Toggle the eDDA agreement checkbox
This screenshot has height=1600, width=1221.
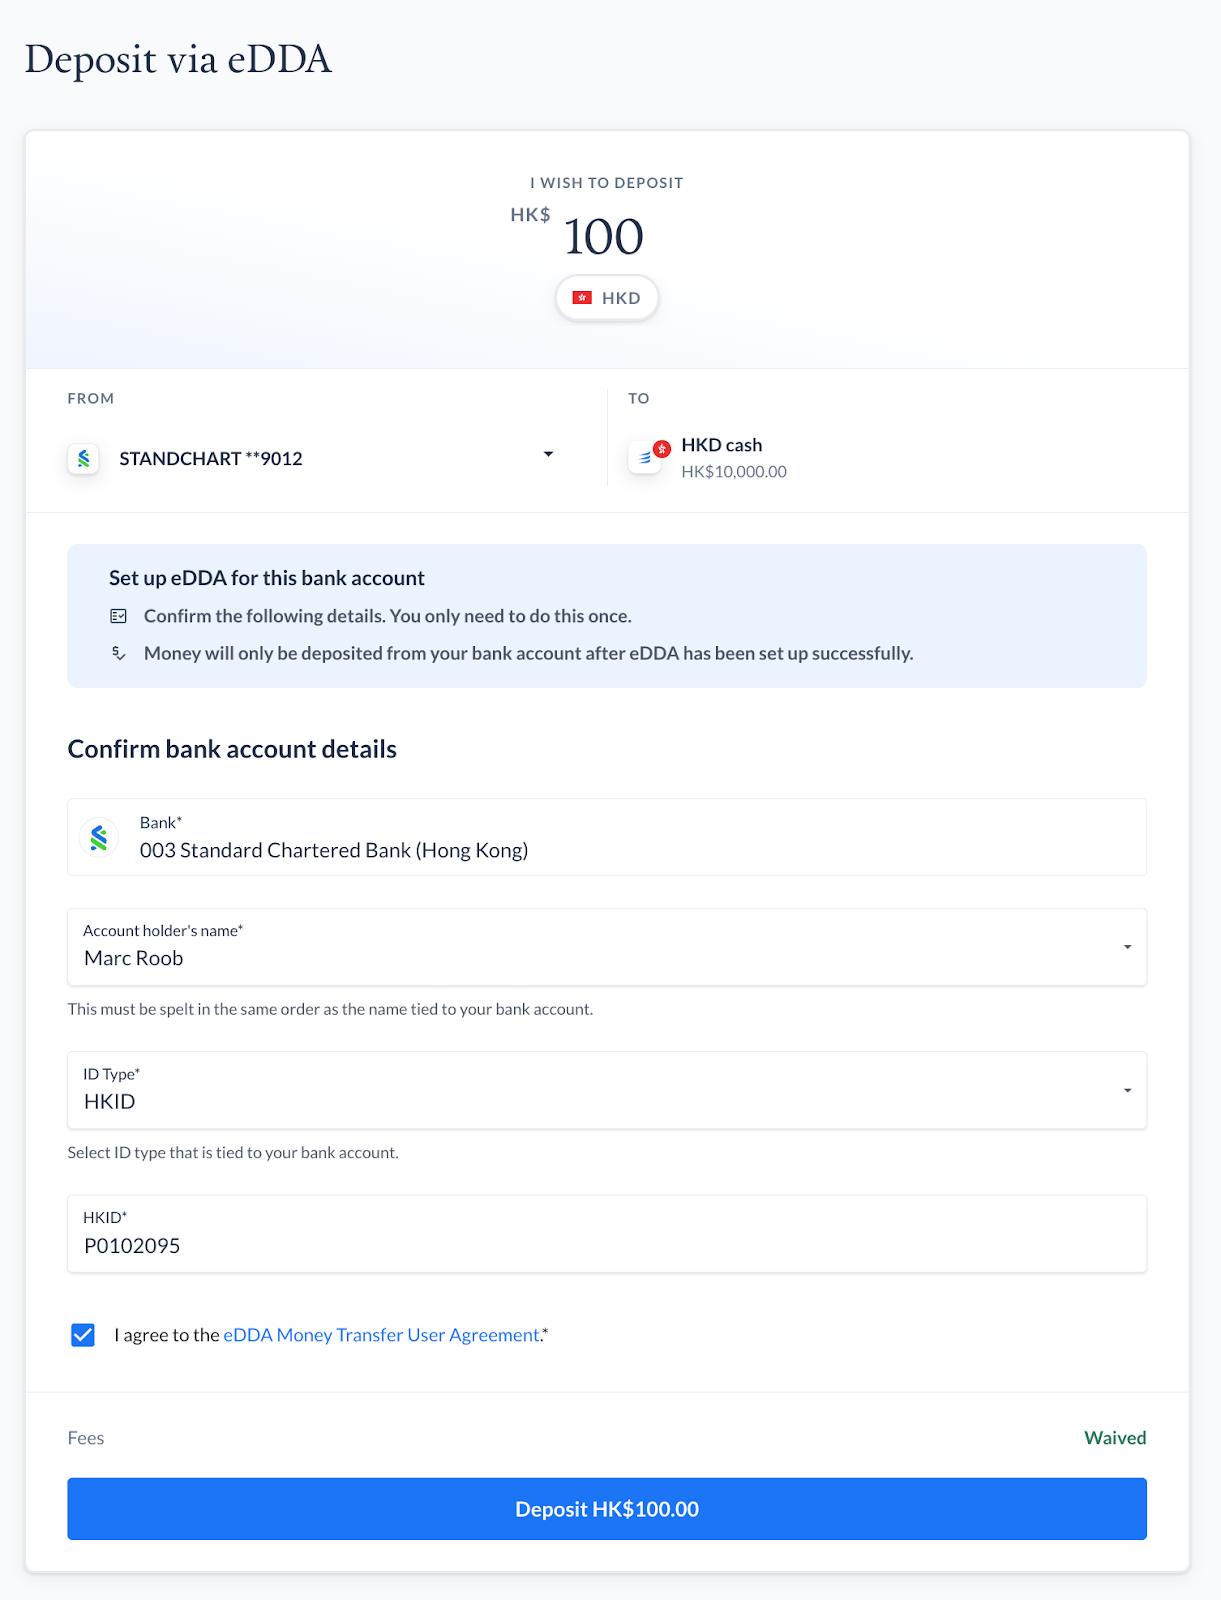point(83,1335)
